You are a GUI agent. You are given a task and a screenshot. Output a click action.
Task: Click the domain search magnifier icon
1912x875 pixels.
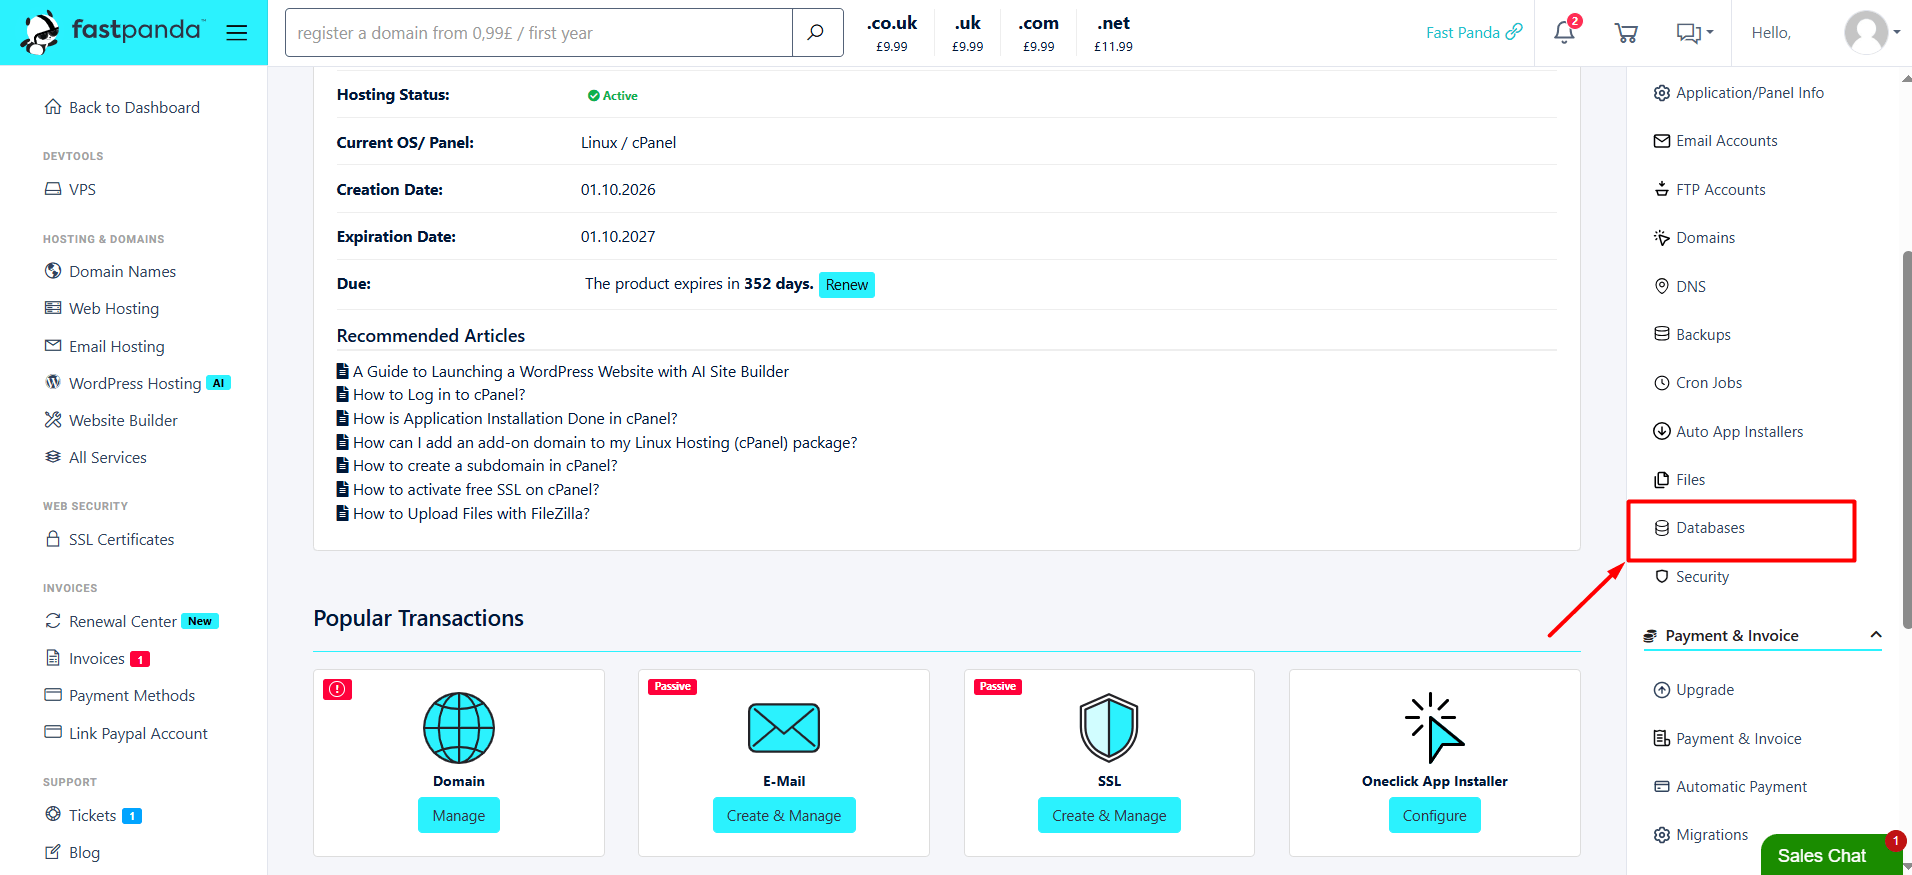pyautogui.click(x=817, y=33)
